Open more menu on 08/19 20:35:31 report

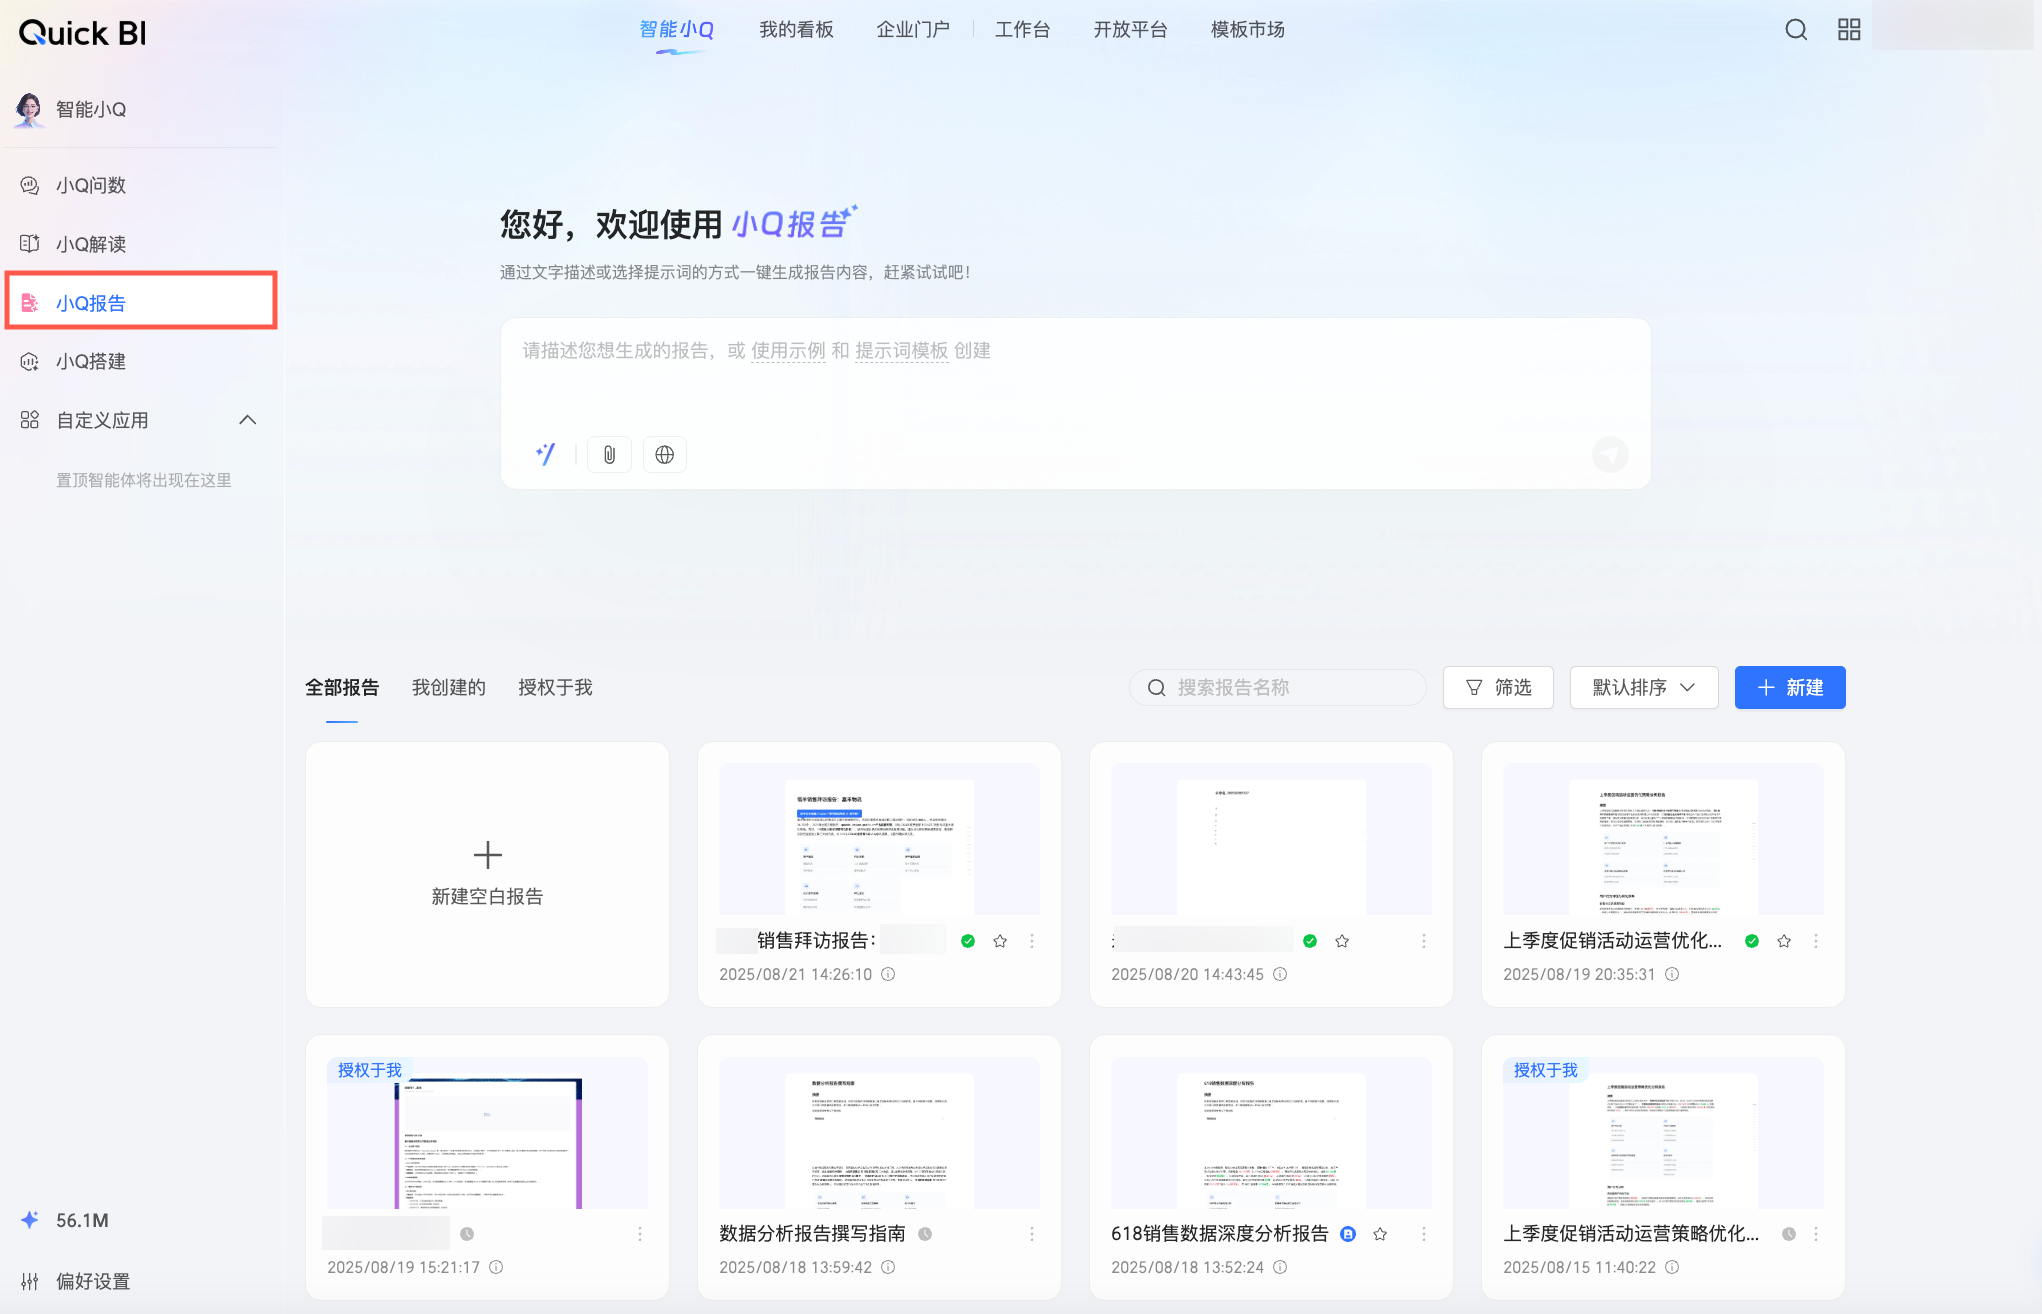[x=1816, y=941]
